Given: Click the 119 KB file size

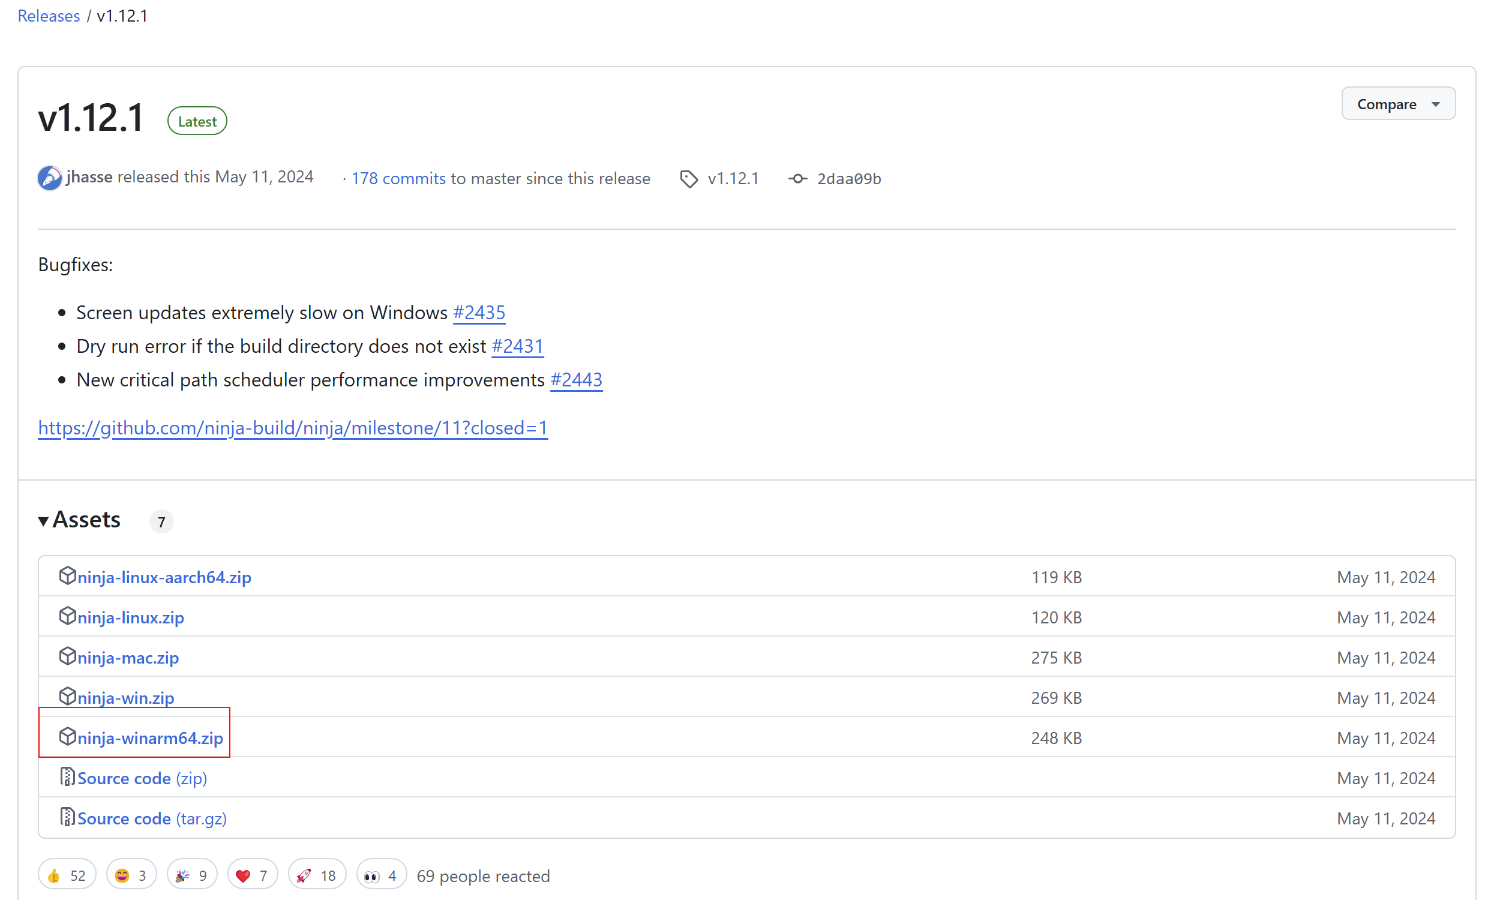Looking at the screenshot, I should 1056,577.
